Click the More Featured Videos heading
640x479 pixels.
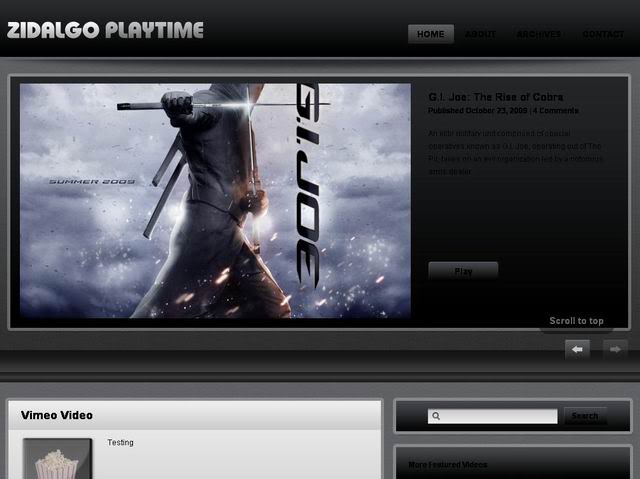pos(448,464)
